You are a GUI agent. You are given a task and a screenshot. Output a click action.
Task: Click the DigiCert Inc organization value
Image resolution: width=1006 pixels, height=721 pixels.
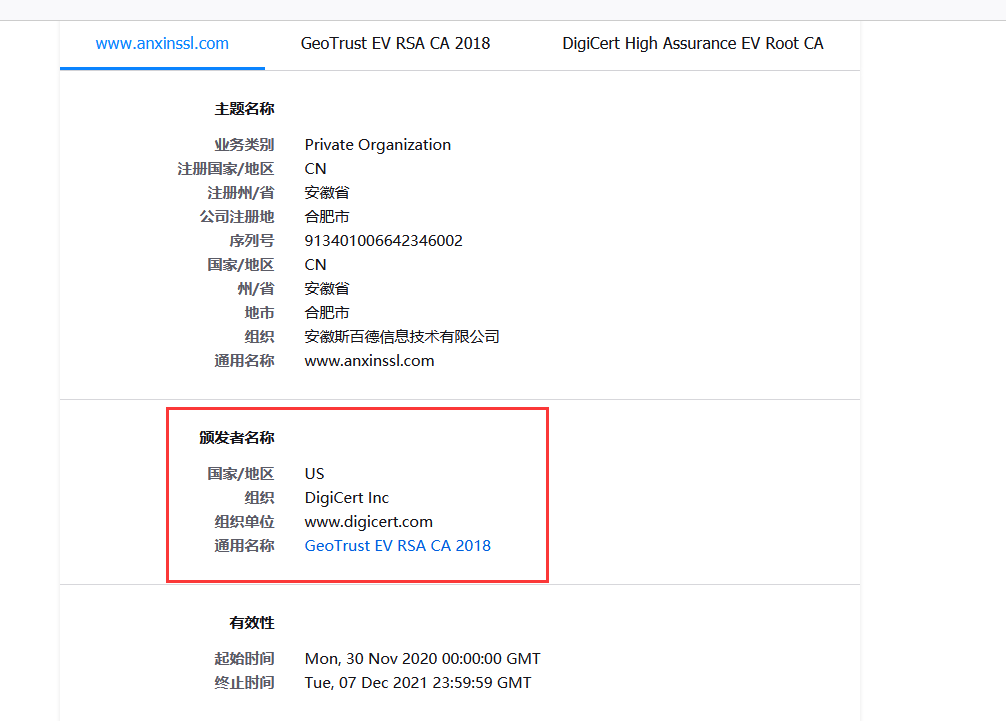[x=346, y=498]
